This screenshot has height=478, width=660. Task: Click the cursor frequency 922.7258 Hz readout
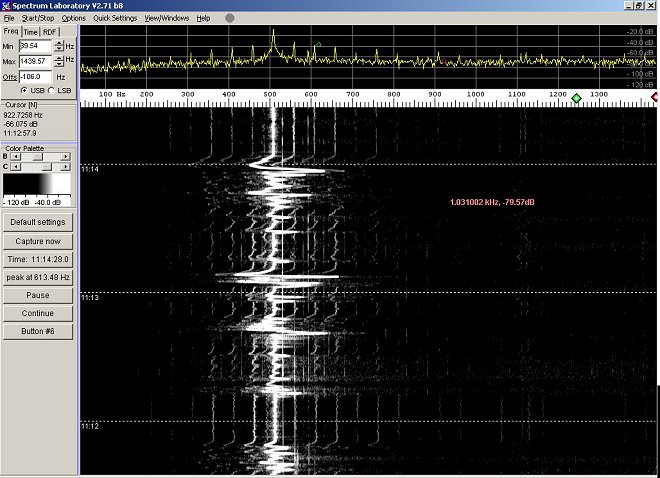23,115
